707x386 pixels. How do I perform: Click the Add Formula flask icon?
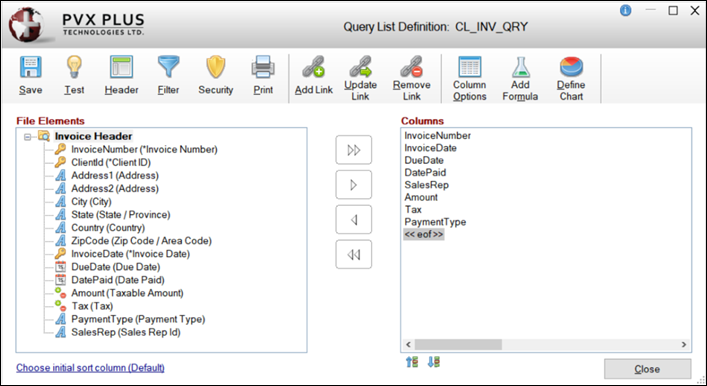click(520, 66)
